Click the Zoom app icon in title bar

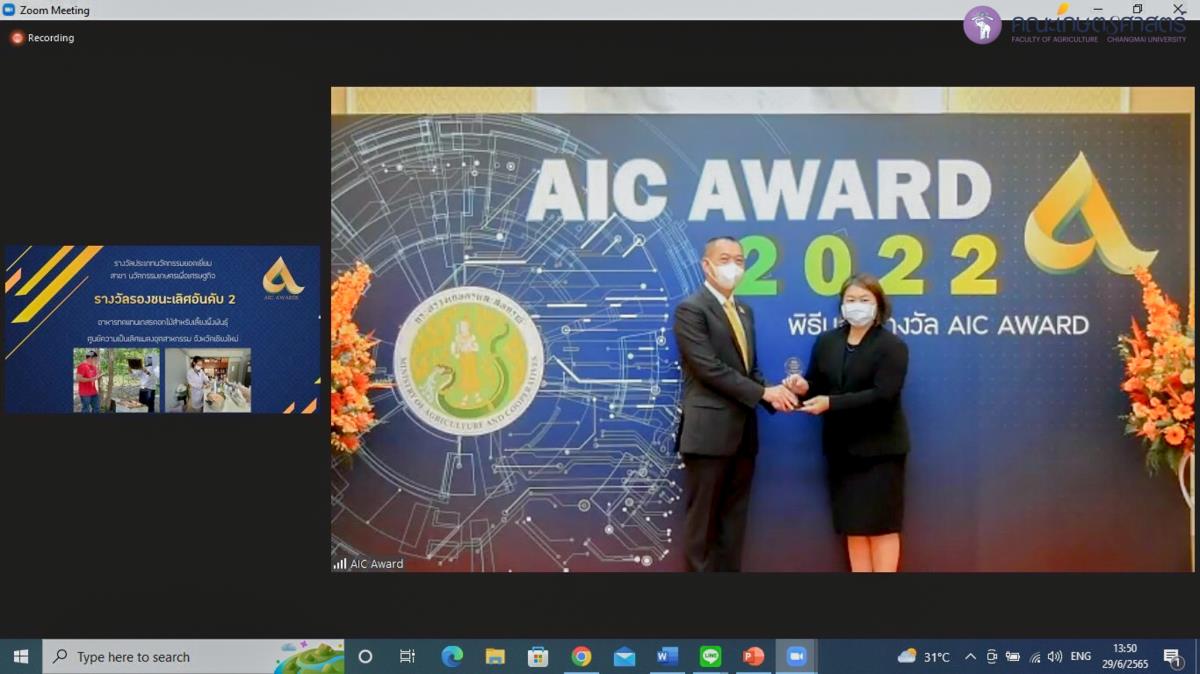tap(9, 10)
